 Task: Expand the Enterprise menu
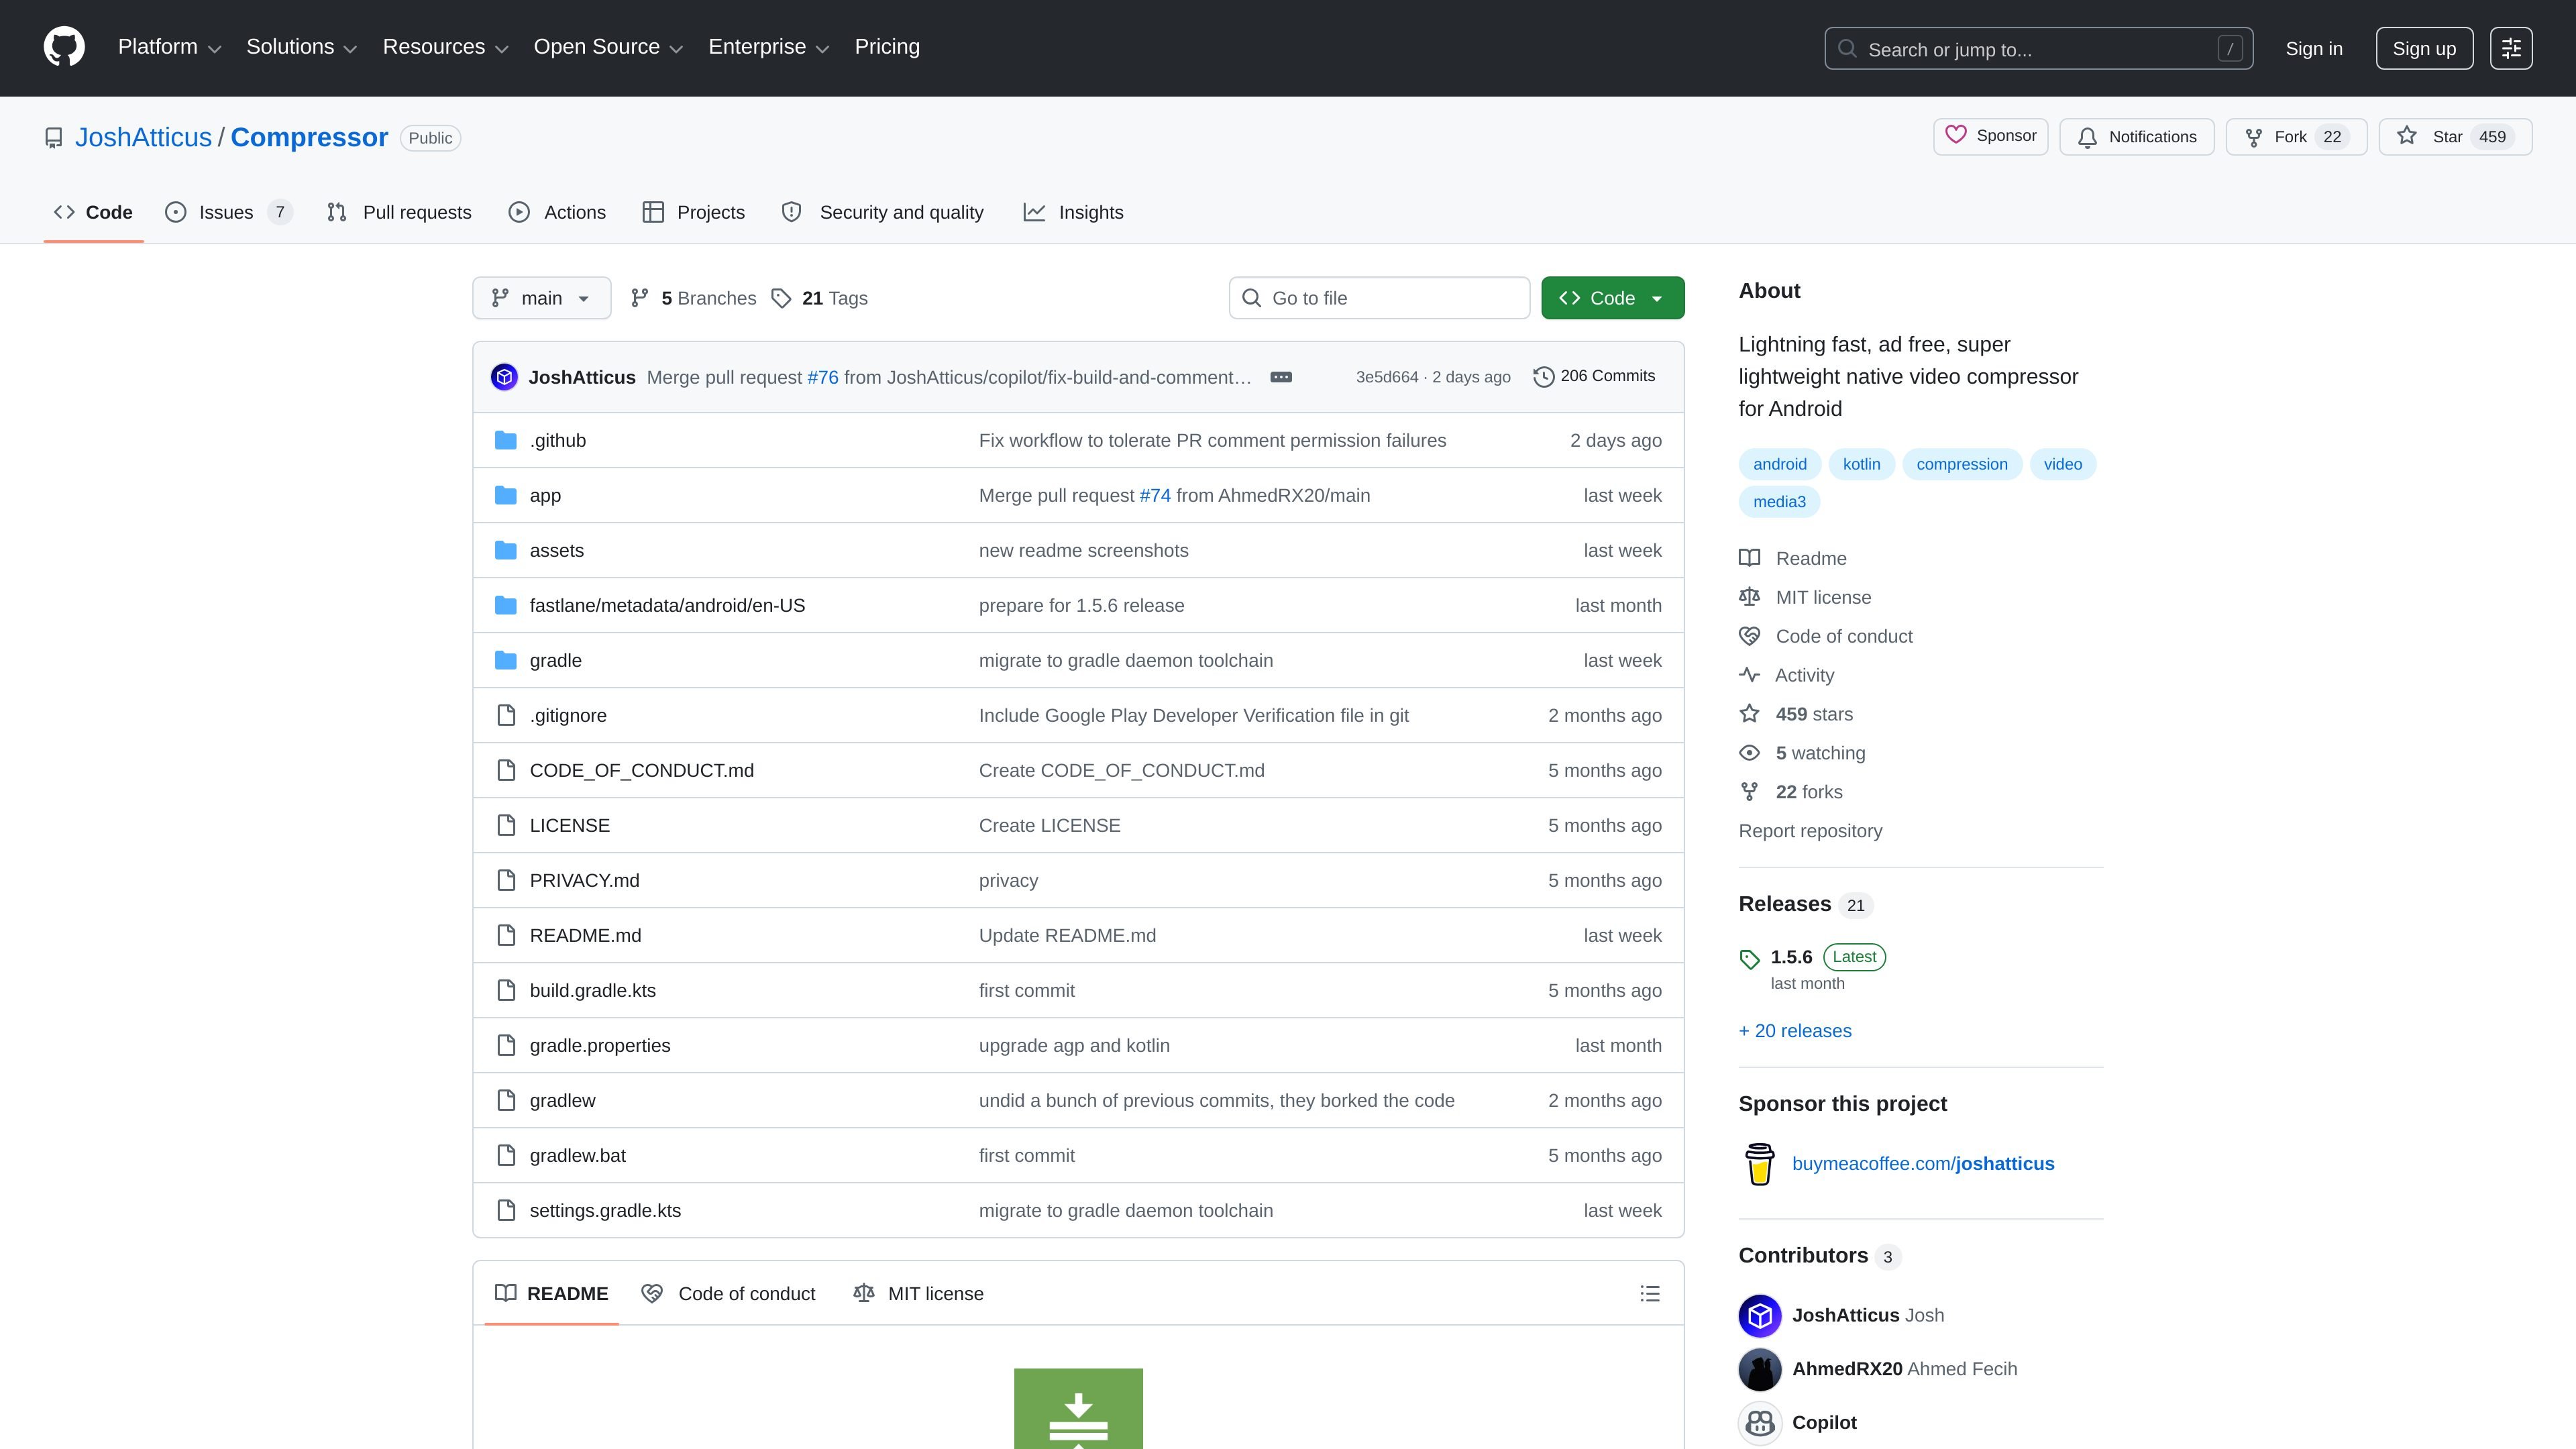(768, 47)
